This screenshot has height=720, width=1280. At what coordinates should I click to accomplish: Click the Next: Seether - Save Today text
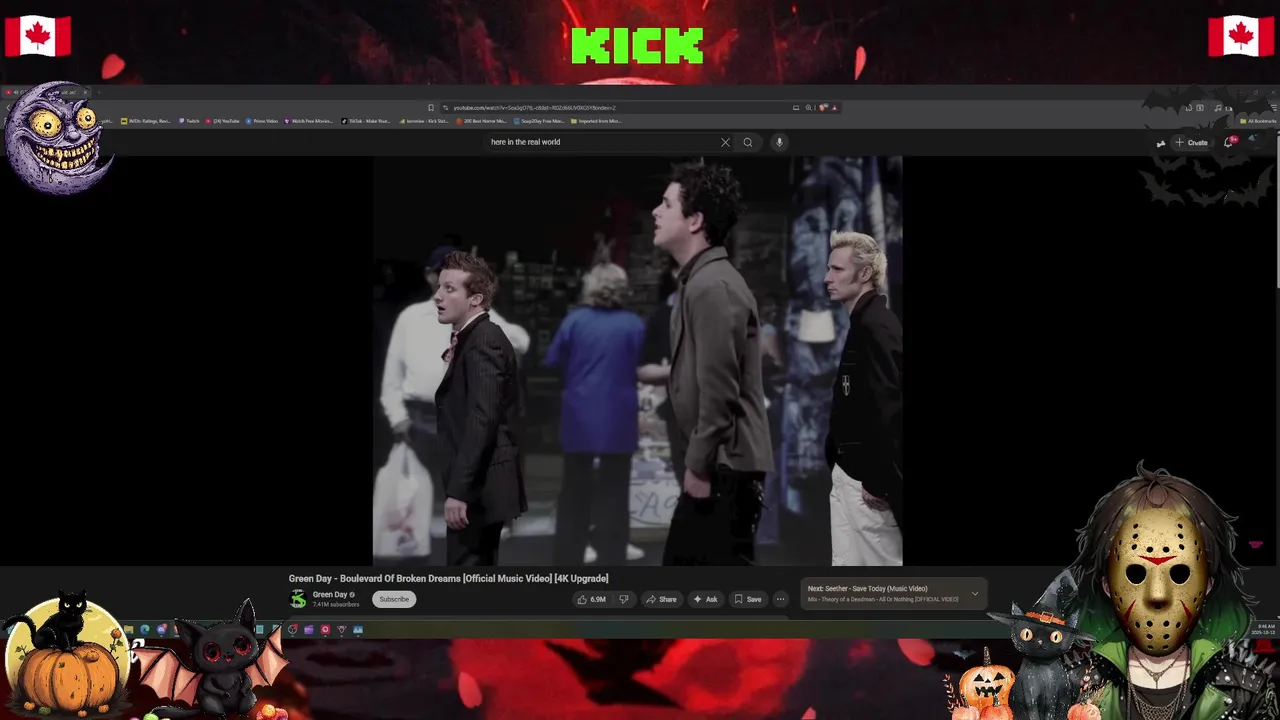click(x=867, y=589)
